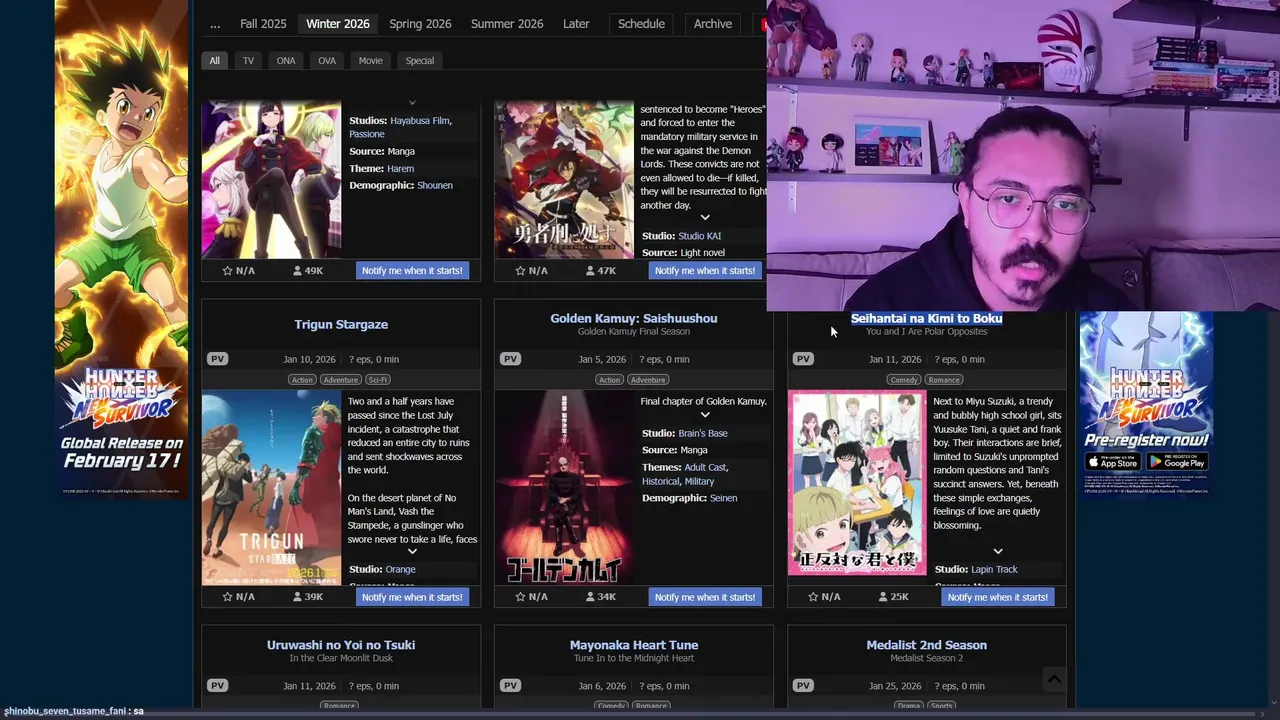Click members icon showing 39K
This screenshot has width=1280, height=720.
[298, 597]
